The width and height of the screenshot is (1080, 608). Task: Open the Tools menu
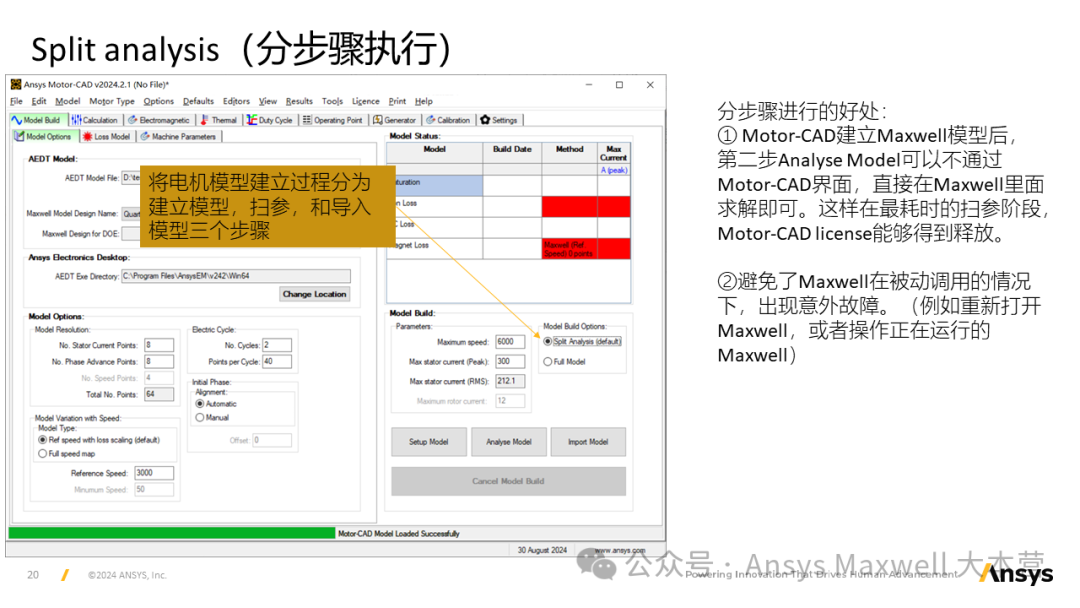point(332,101)
